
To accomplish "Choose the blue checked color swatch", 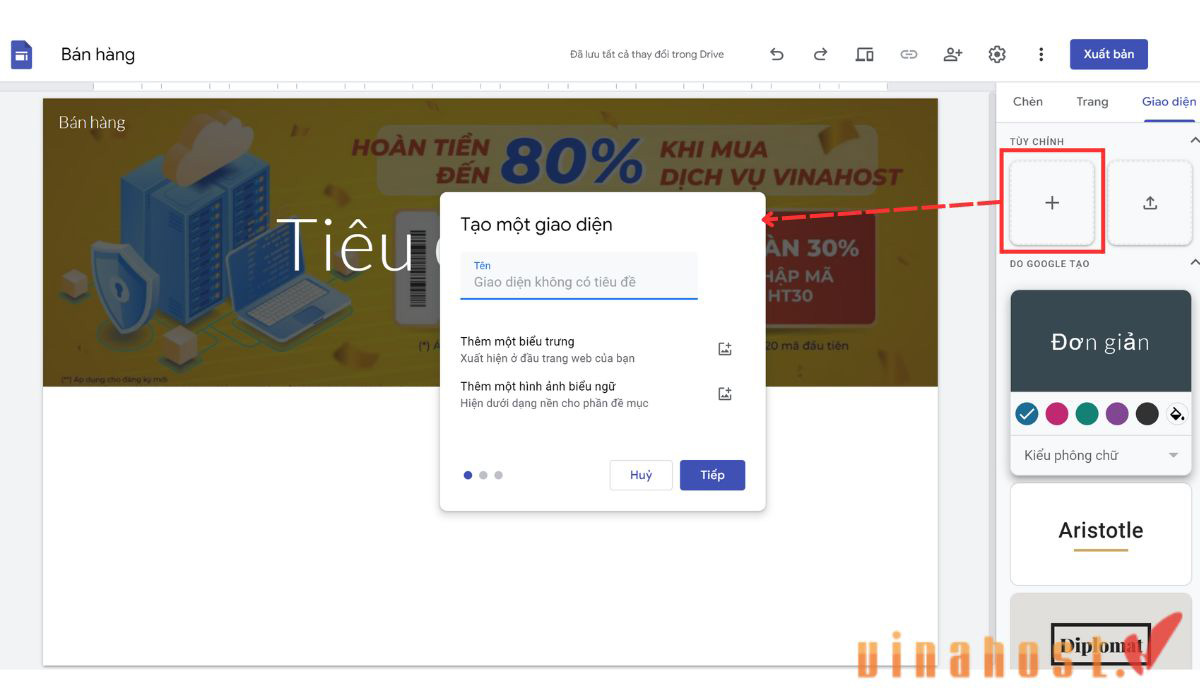I will [1027, 414].
